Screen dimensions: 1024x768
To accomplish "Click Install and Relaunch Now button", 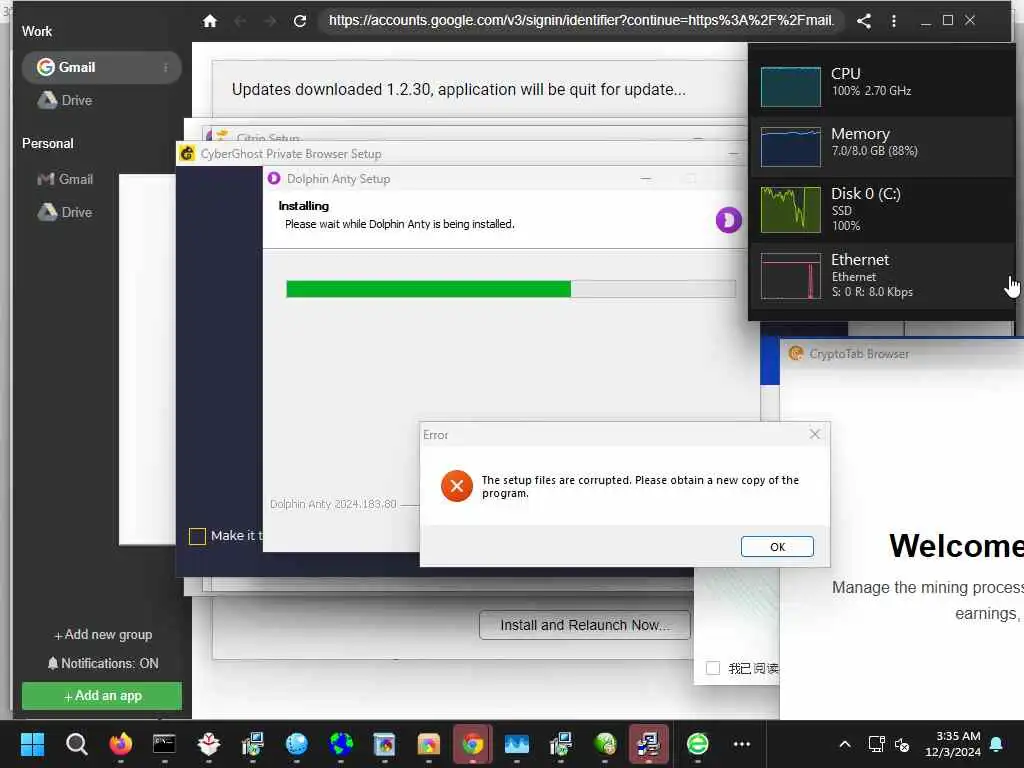I will [584, 626].
